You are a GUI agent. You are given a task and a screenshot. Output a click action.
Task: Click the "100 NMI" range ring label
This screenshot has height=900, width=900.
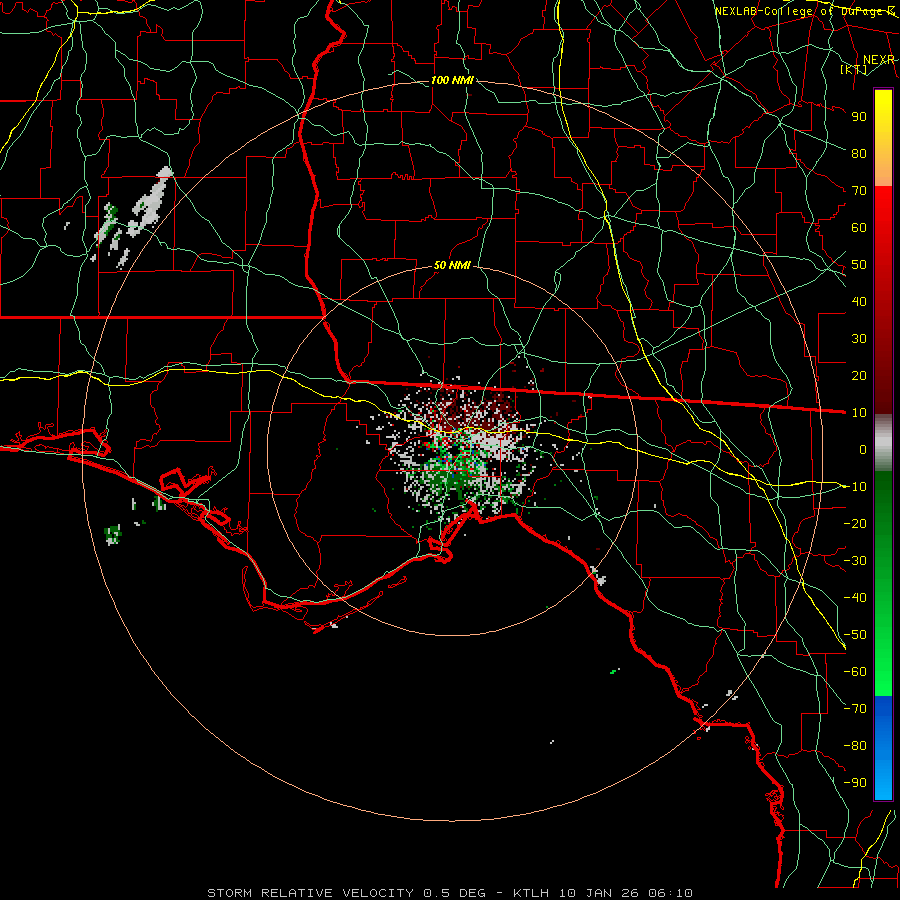tap(452, 80)
